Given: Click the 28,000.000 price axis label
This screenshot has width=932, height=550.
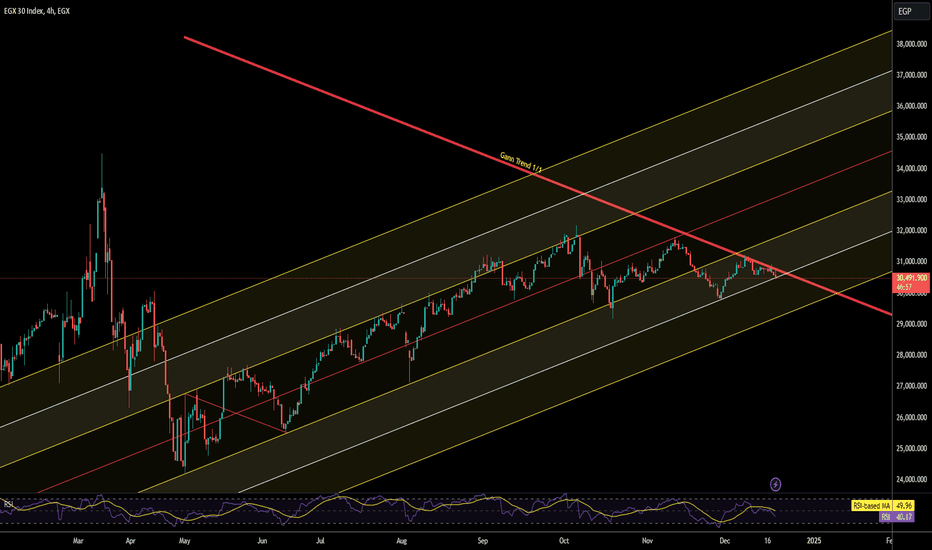Looking at the screenshot, I should (911, 355).
